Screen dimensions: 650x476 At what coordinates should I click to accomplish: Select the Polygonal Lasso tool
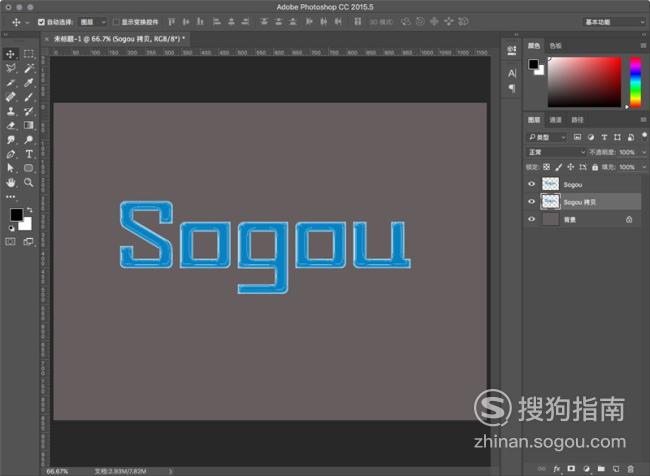coord(10,68)
